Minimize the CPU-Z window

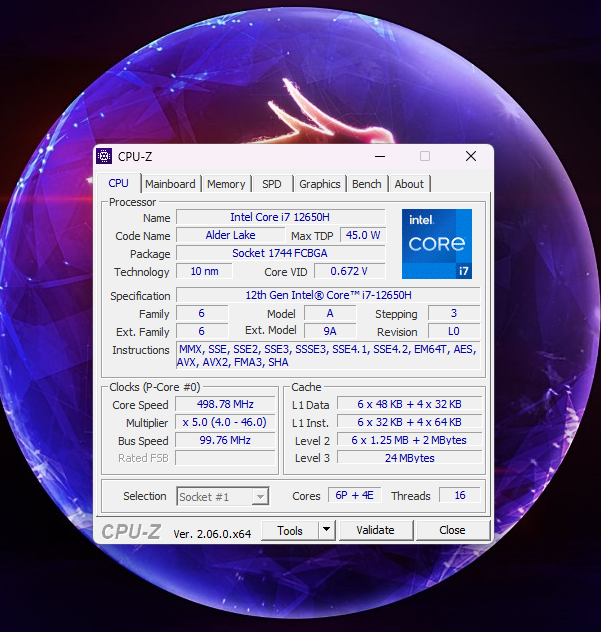pyautogui.click(x=380, y=156)
